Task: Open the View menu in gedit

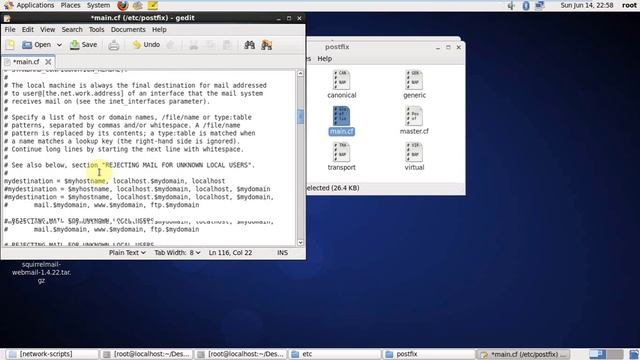Action: click(x=47, y=29)
